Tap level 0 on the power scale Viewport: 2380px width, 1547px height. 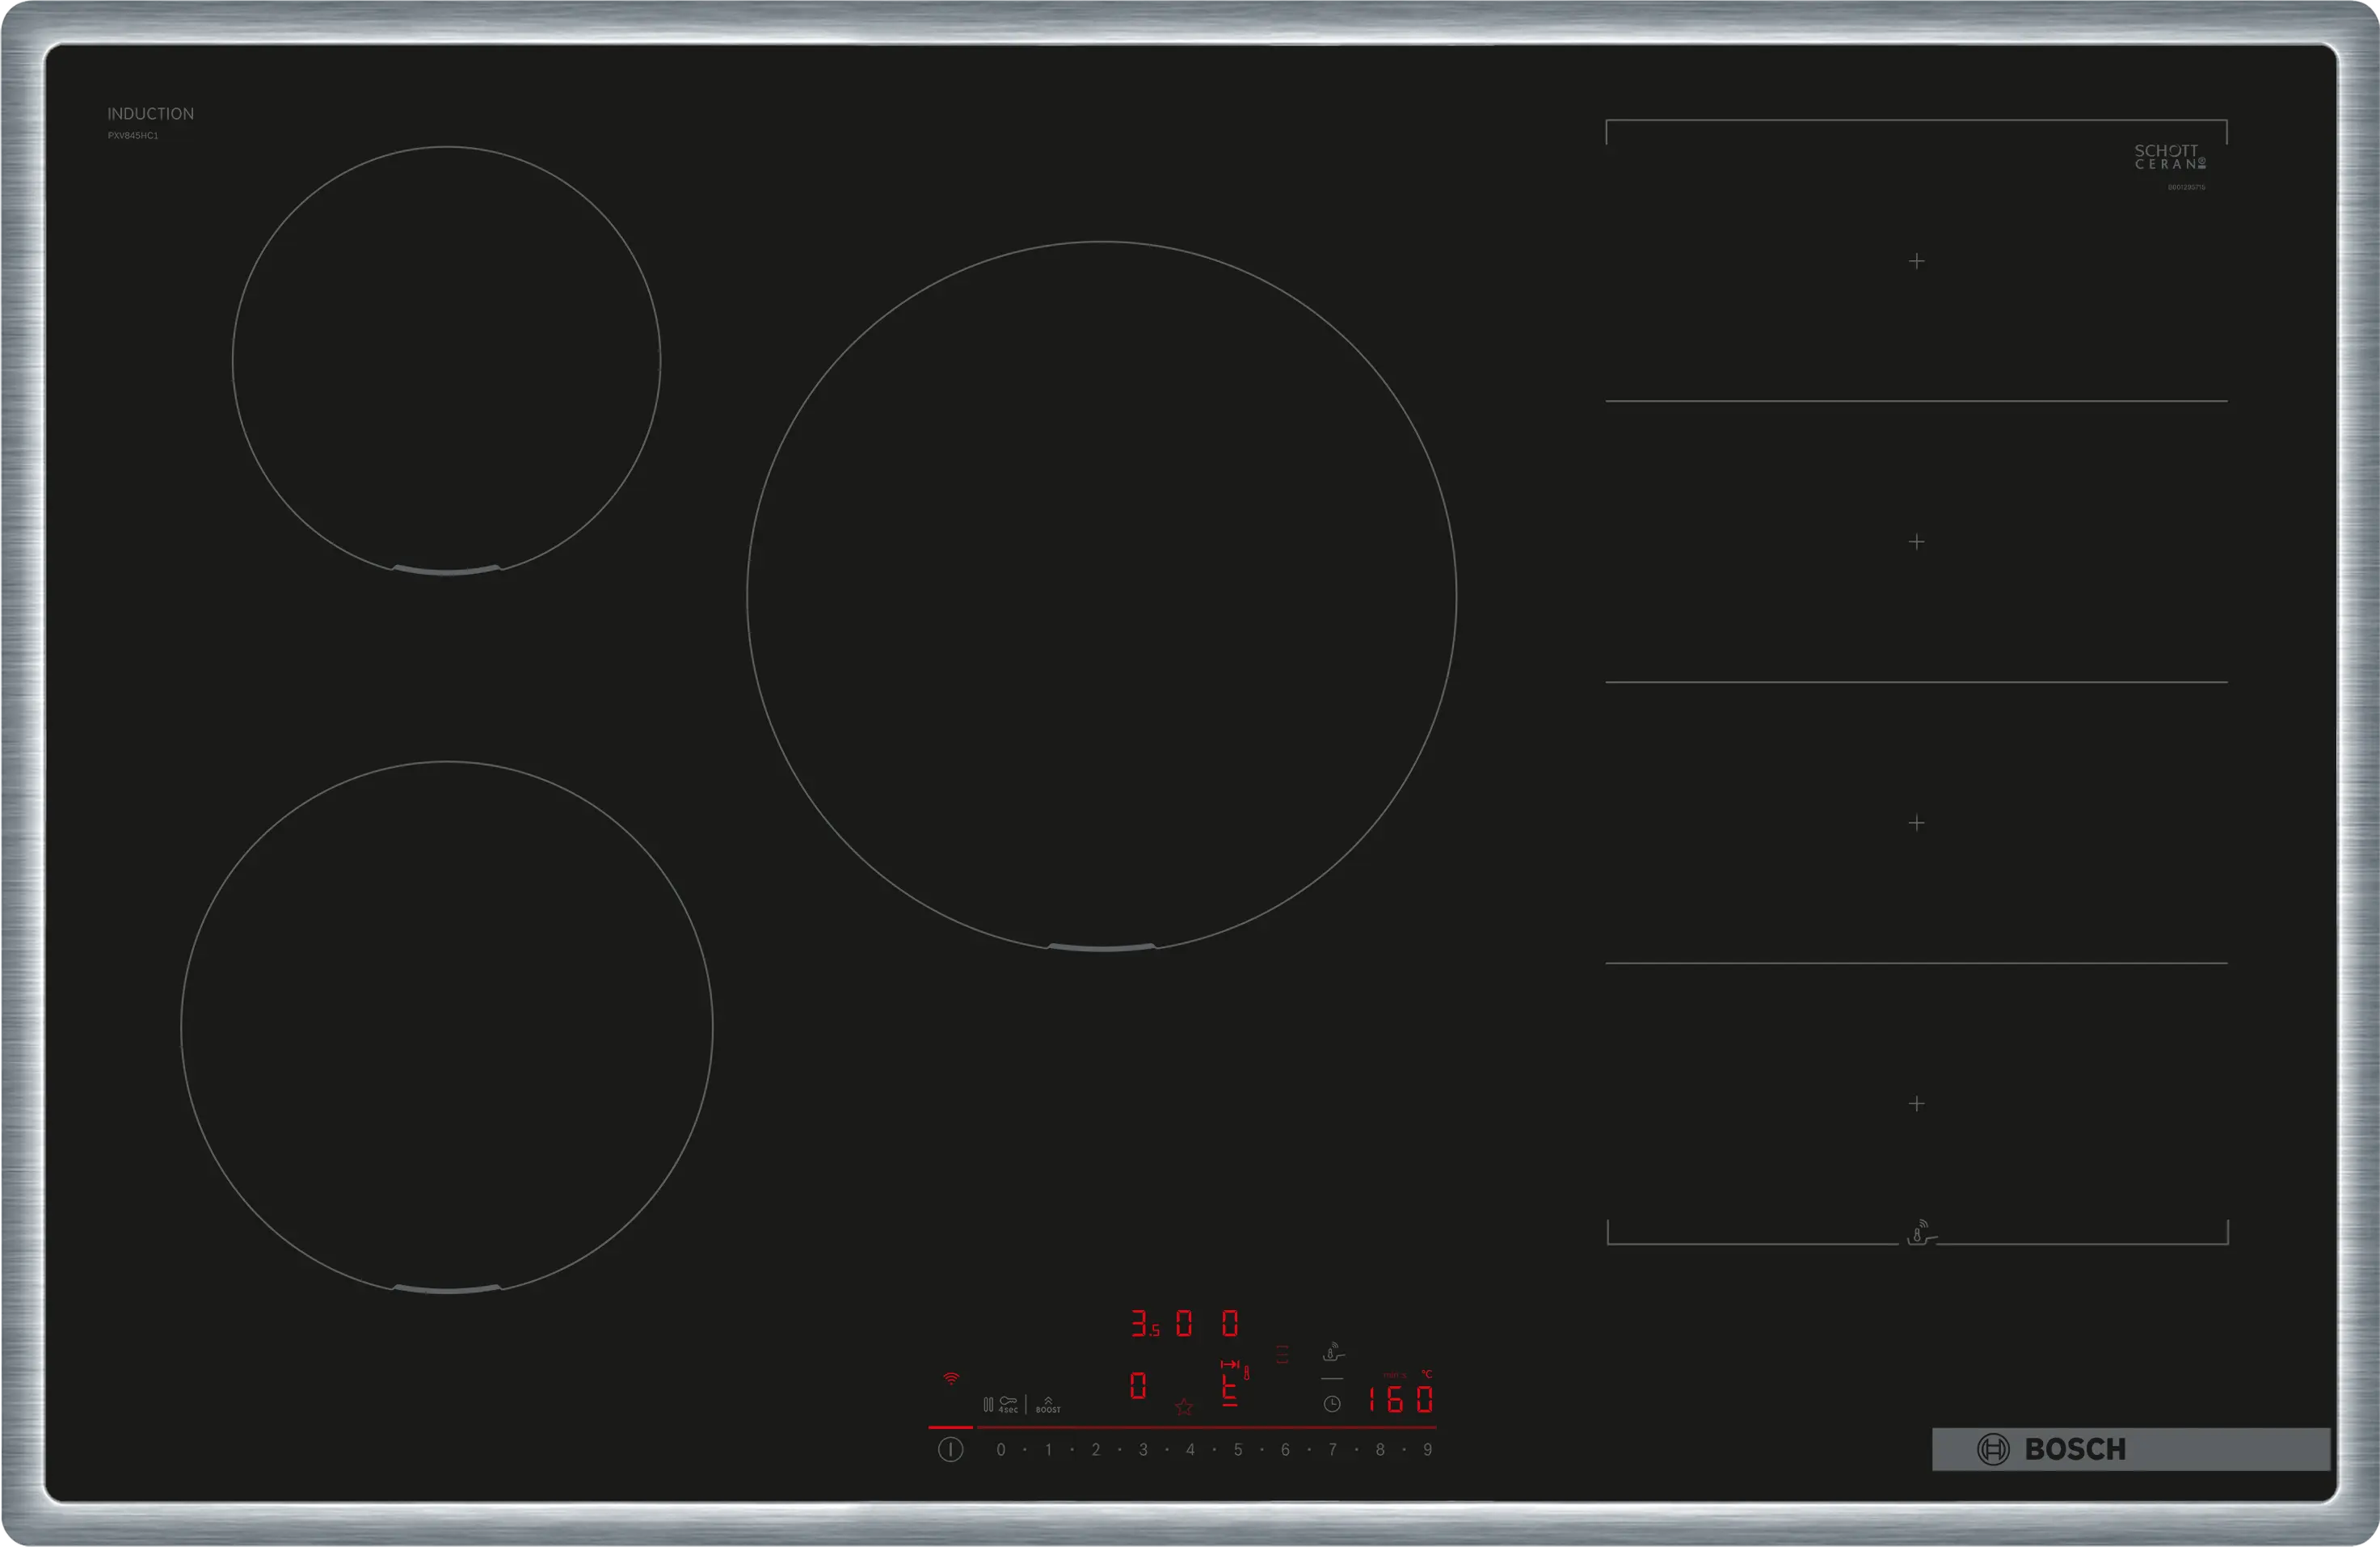coord(1000,1449)
